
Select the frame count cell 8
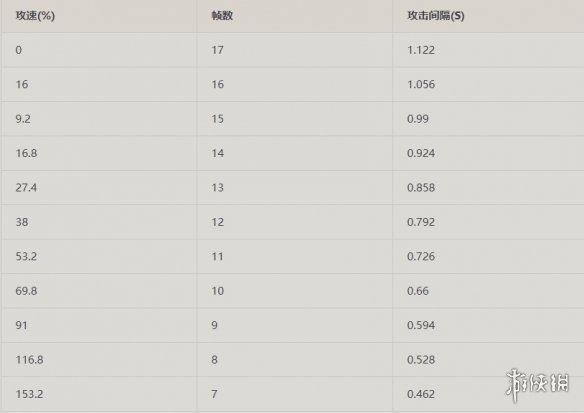214,360
